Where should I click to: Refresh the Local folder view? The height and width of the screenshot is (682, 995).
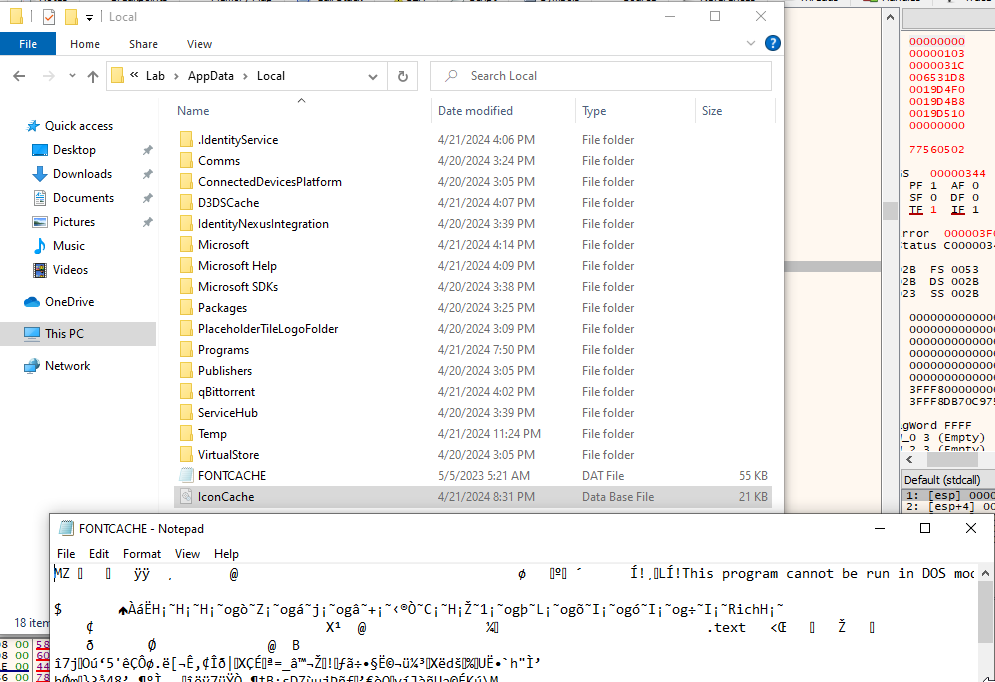[402, 76]
